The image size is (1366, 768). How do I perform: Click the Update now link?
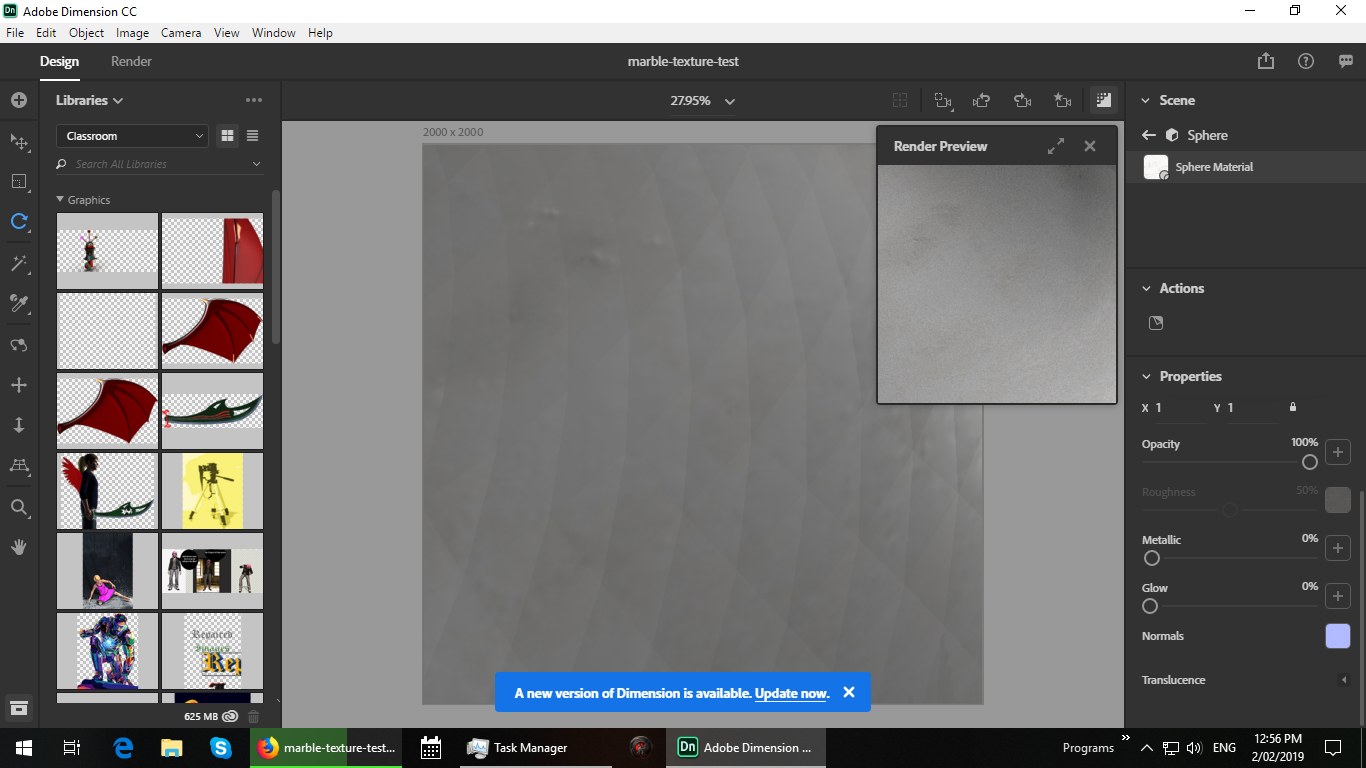pyautogui.click(x=791, y=693)
